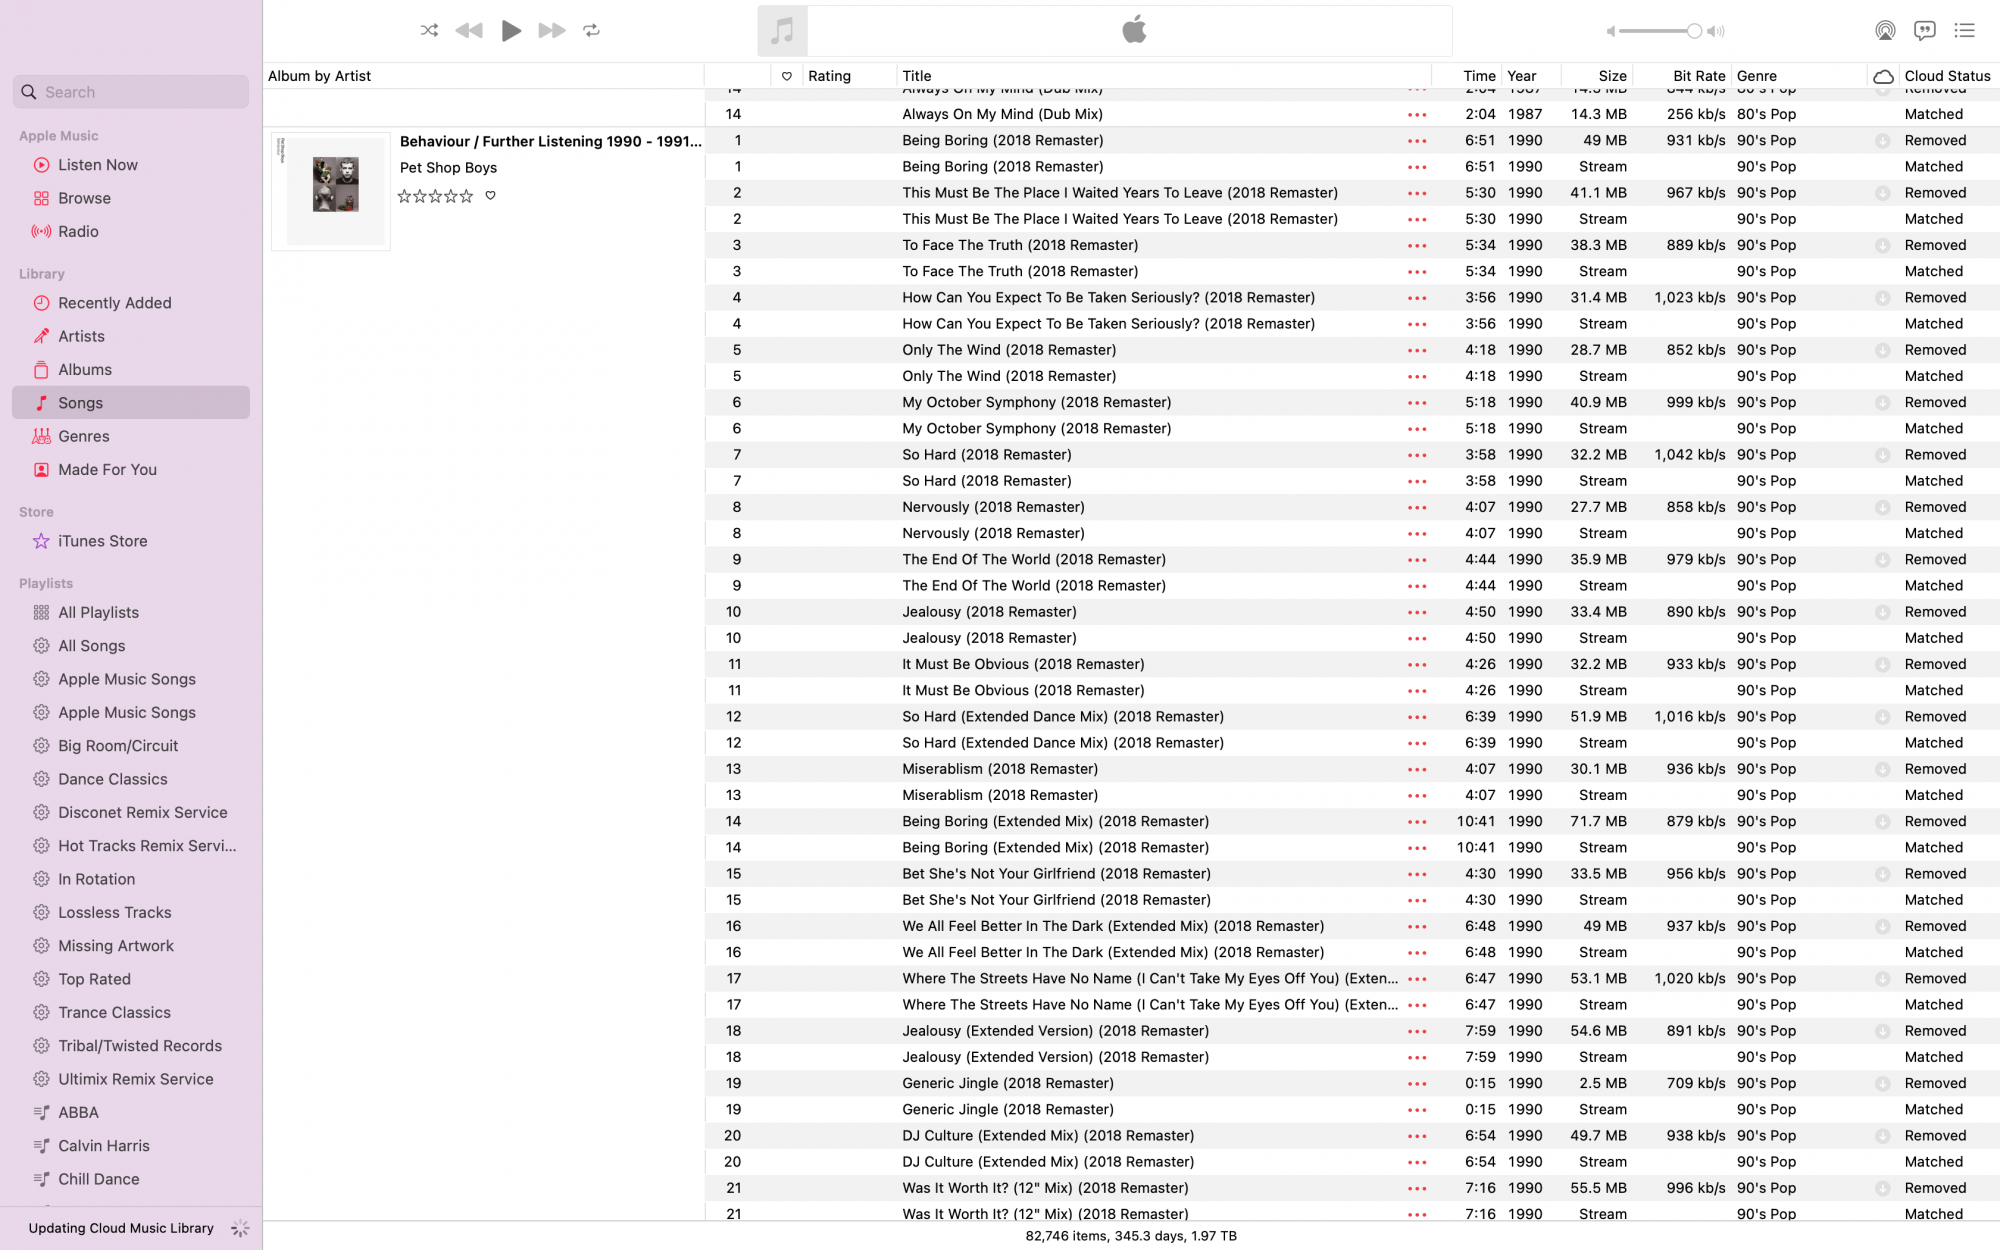The width and height of the screenshot is (2000, 1250).
Task: Go to Recently Added library view
Action: coord(114,303)
